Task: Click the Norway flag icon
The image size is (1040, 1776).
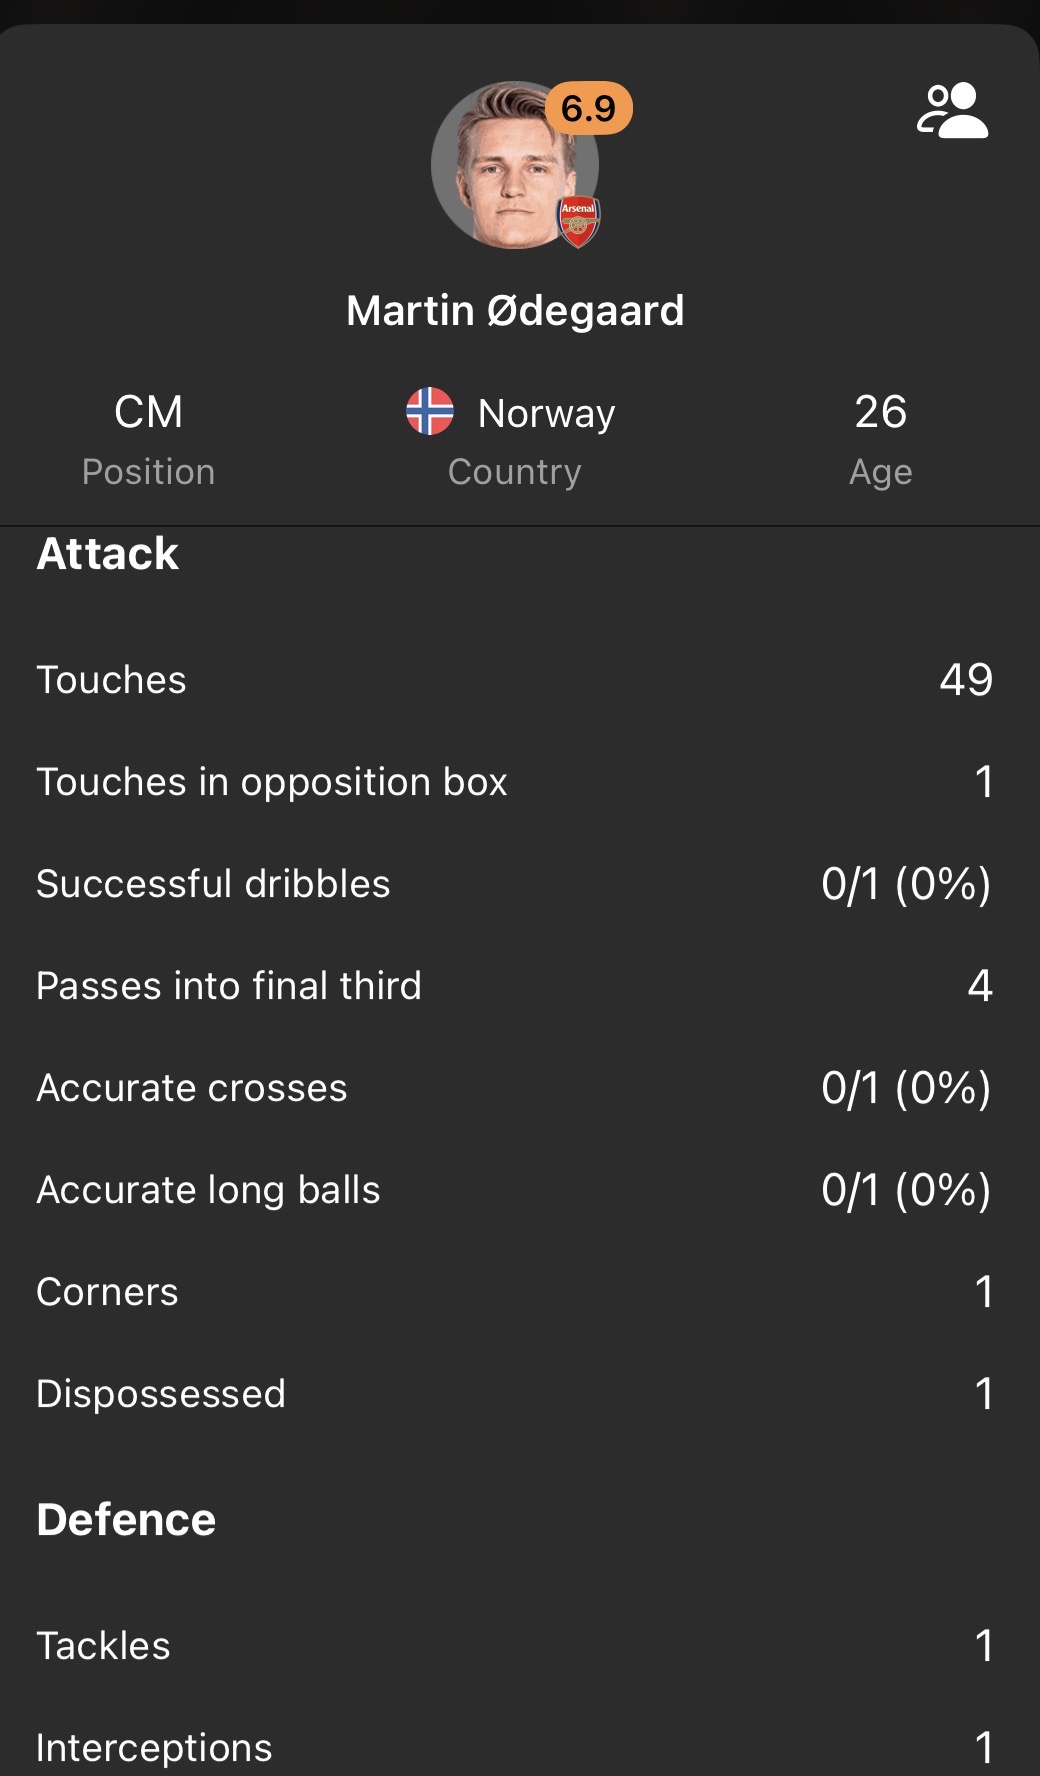Action: click(430, 411)
